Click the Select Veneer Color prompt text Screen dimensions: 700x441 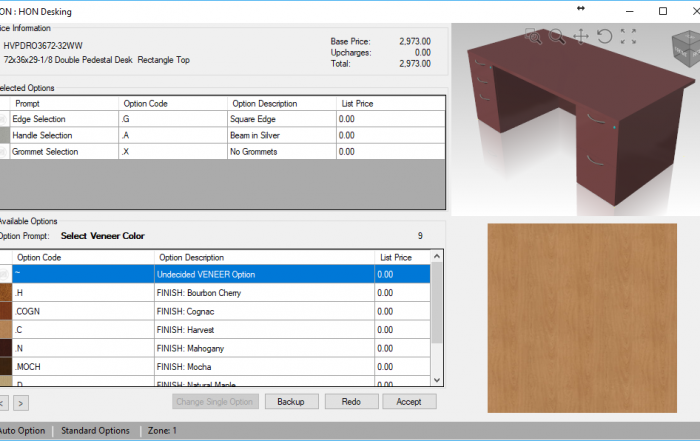[103, 236]
